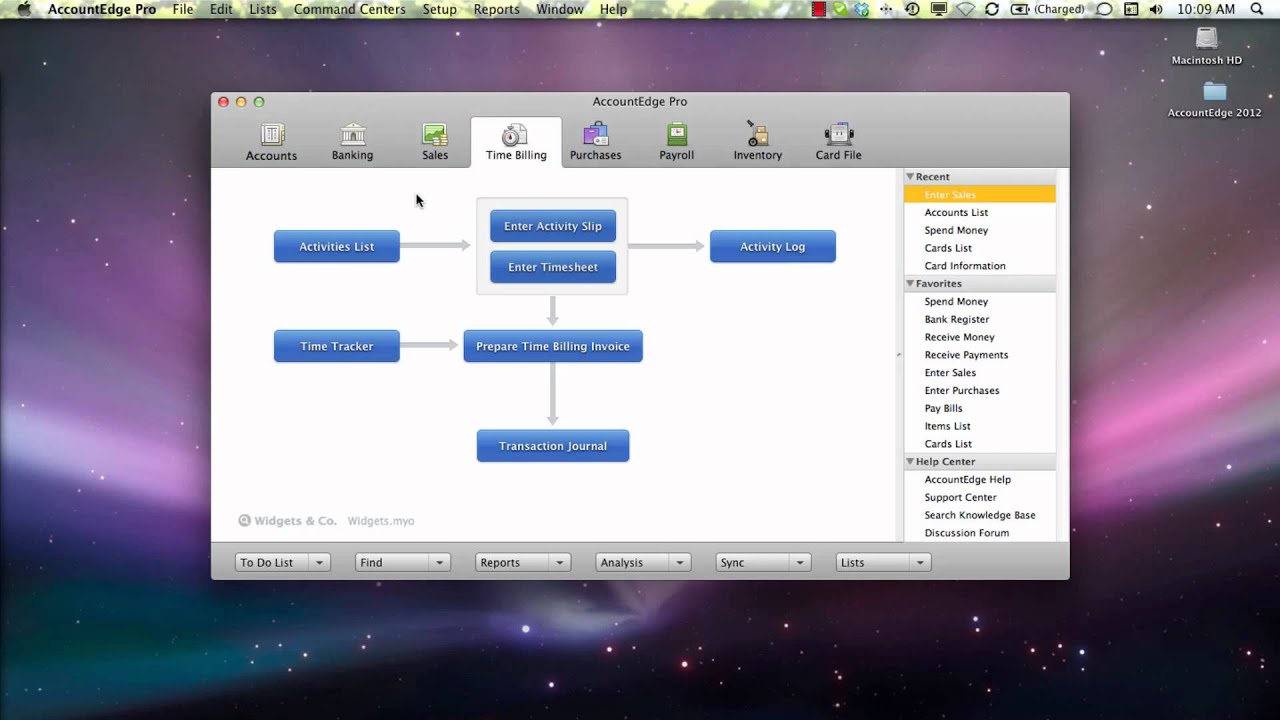Click the battery Charged status icon
1280x720 pixels.
coord(1048,9)
